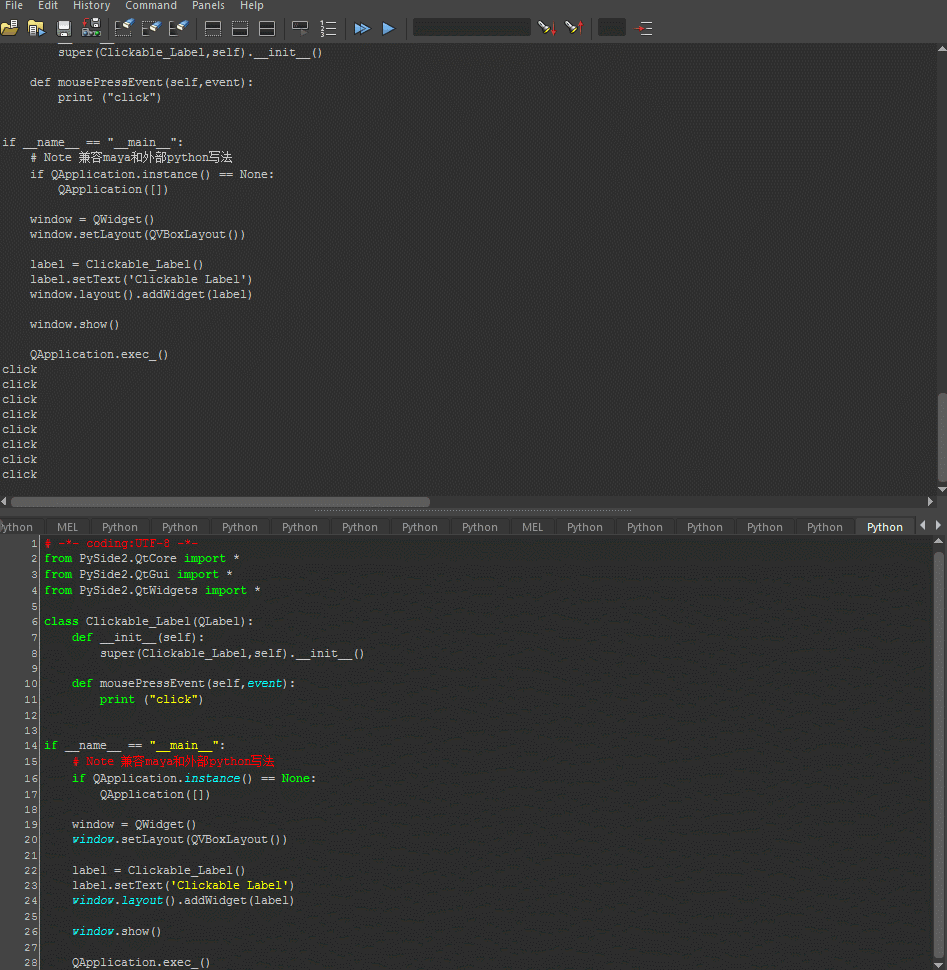Screen dimensions: 947x970
Task: Open the File menu
Action: coord(14,6)
